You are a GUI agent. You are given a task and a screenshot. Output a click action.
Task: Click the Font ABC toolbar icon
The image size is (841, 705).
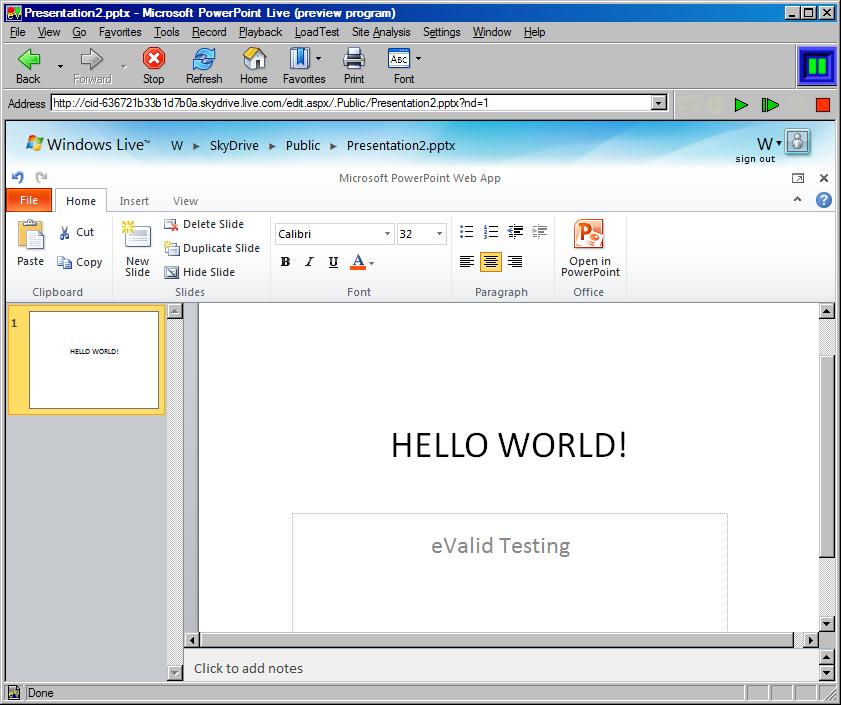pos(399,58)
